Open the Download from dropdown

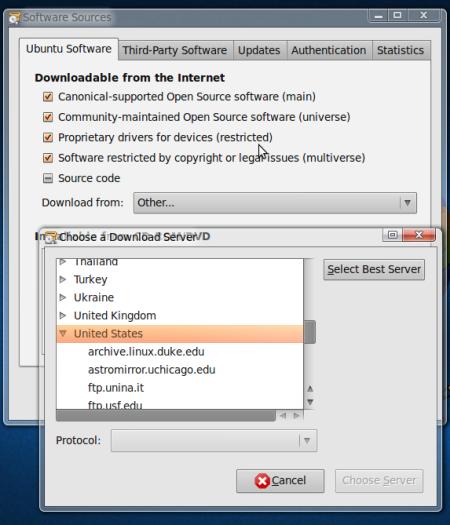[x=275, y=203]
